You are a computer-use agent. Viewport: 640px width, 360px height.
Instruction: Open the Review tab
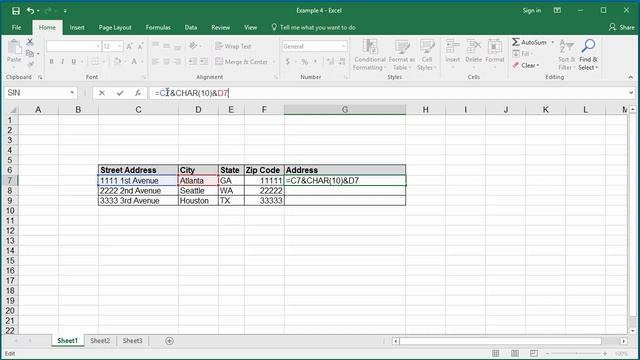pos(220,27)
